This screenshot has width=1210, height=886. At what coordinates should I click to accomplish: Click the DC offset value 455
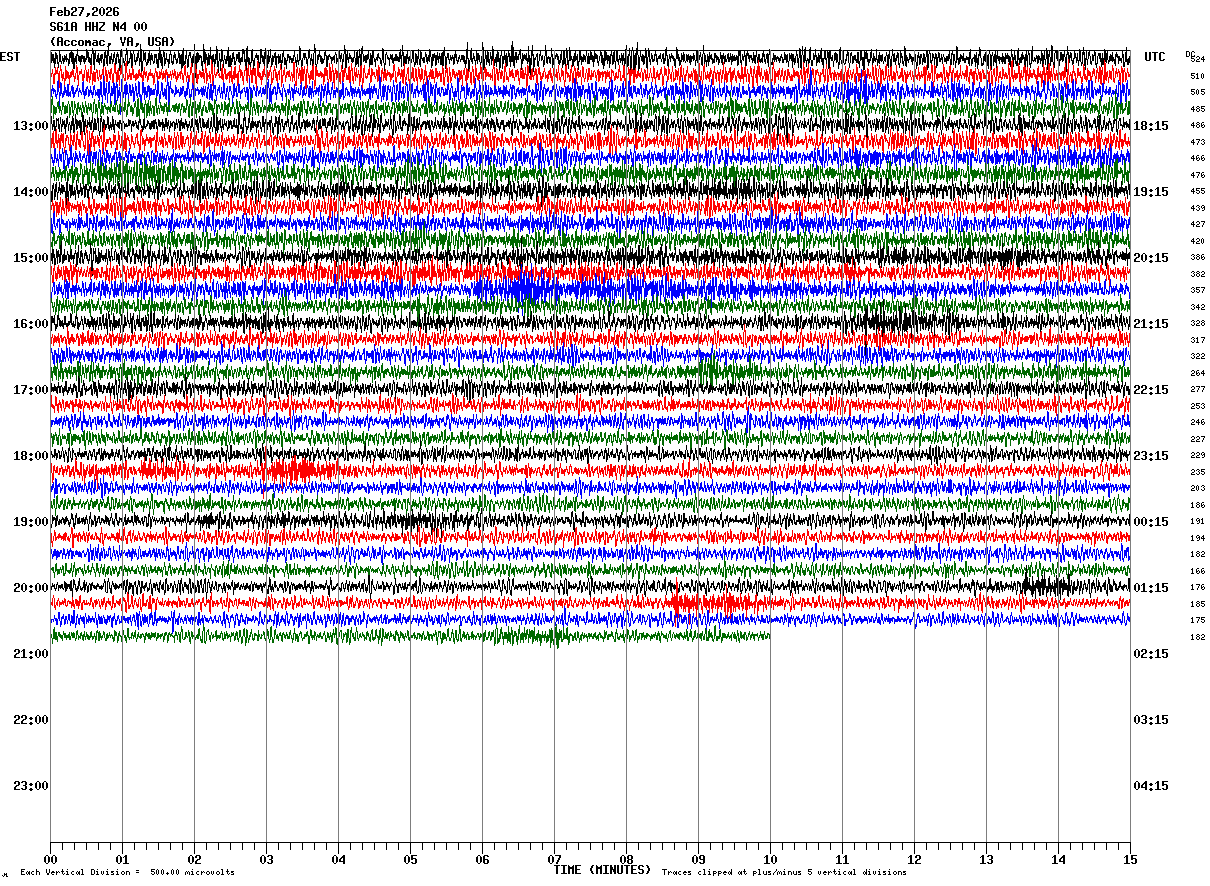click(x=1198, y=192)
